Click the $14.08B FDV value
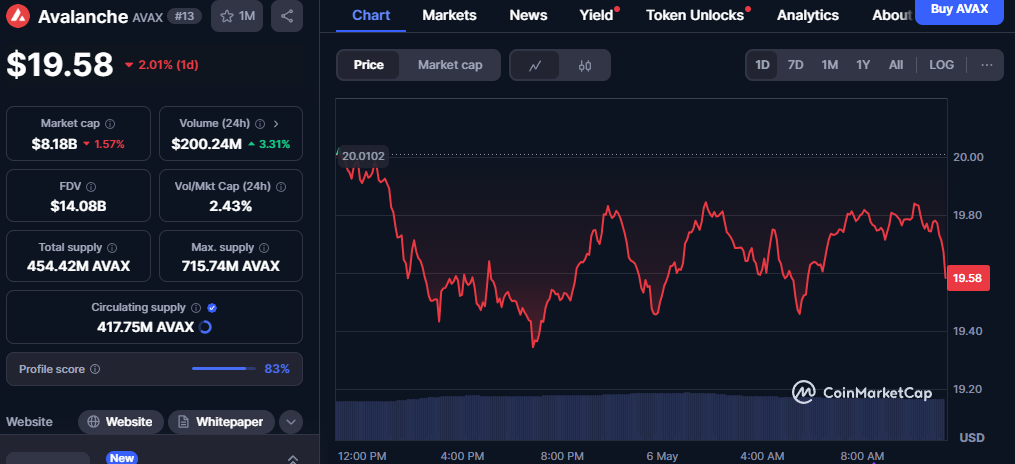This screenshot has width=1015, height=464. pos(78,206)
